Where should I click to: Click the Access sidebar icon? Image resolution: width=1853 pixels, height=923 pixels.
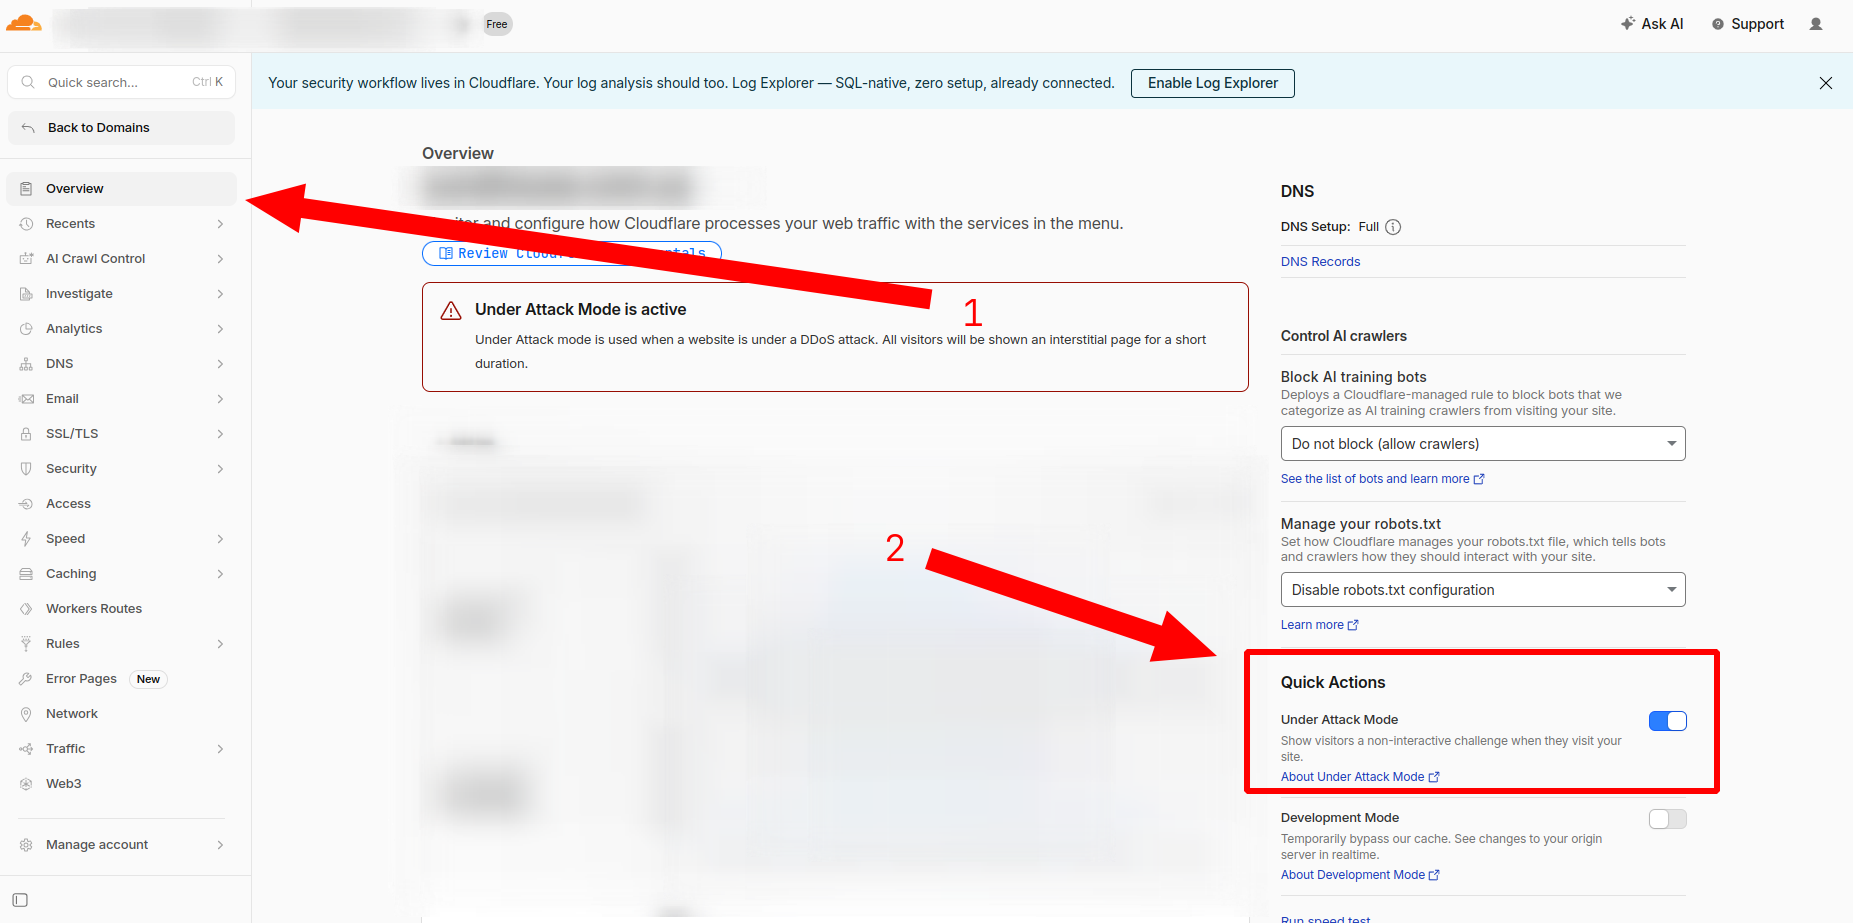coord(26,504)
